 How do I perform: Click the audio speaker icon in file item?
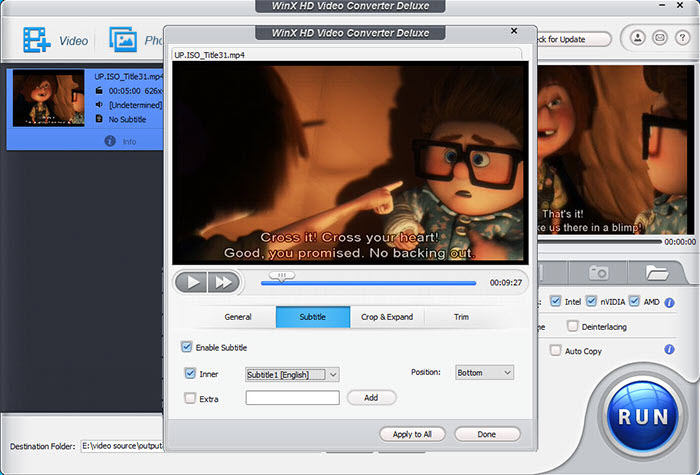99,105
